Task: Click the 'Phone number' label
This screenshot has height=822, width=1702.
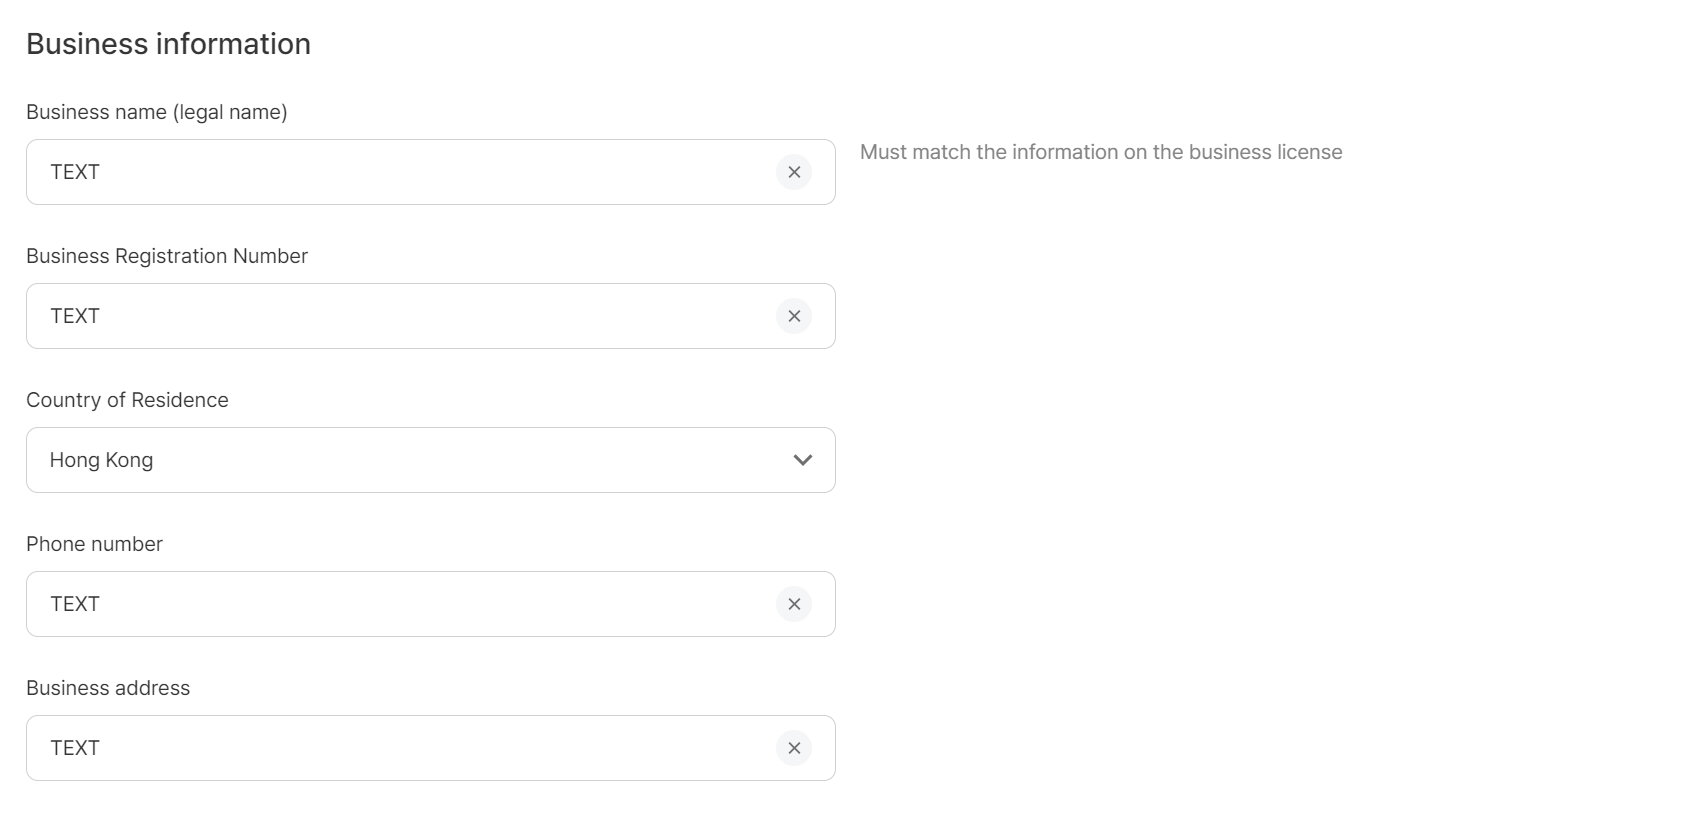Action: [x=94, y=544]
